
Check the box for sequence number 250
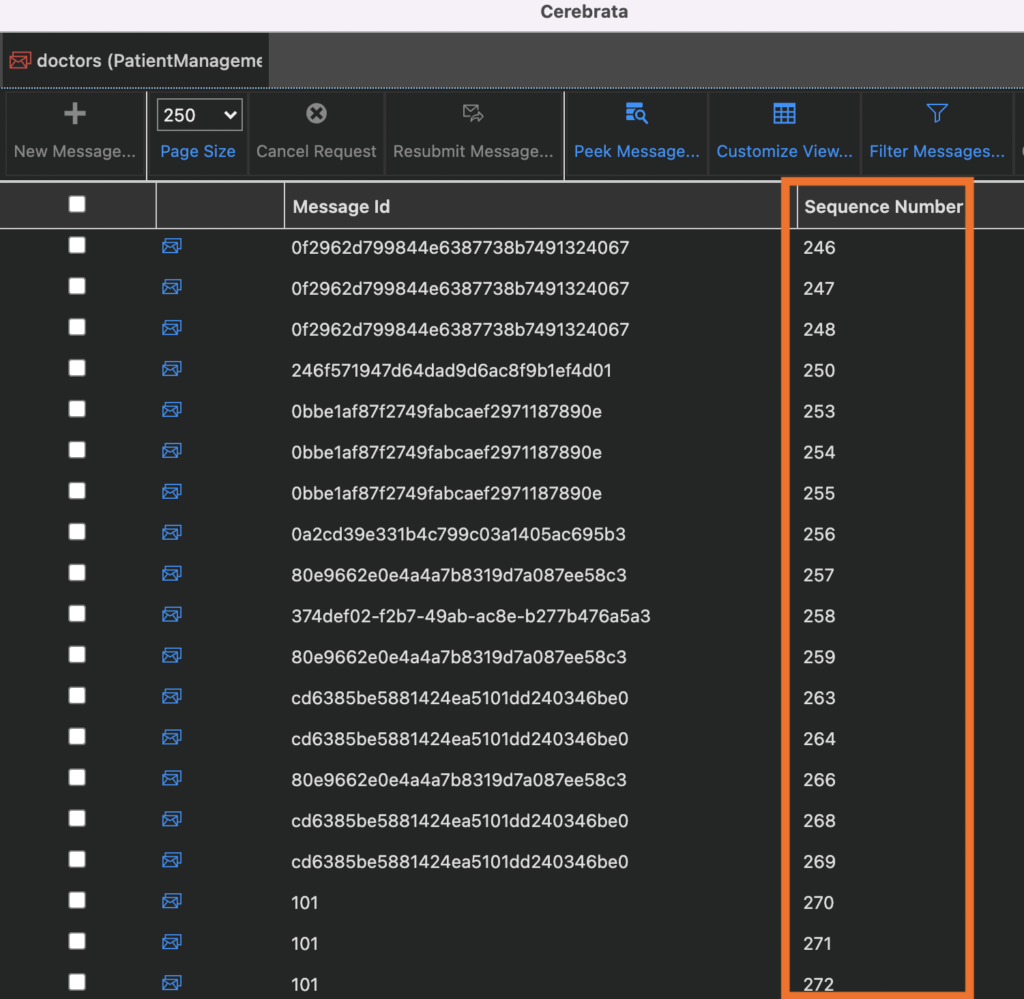(77, 368)
